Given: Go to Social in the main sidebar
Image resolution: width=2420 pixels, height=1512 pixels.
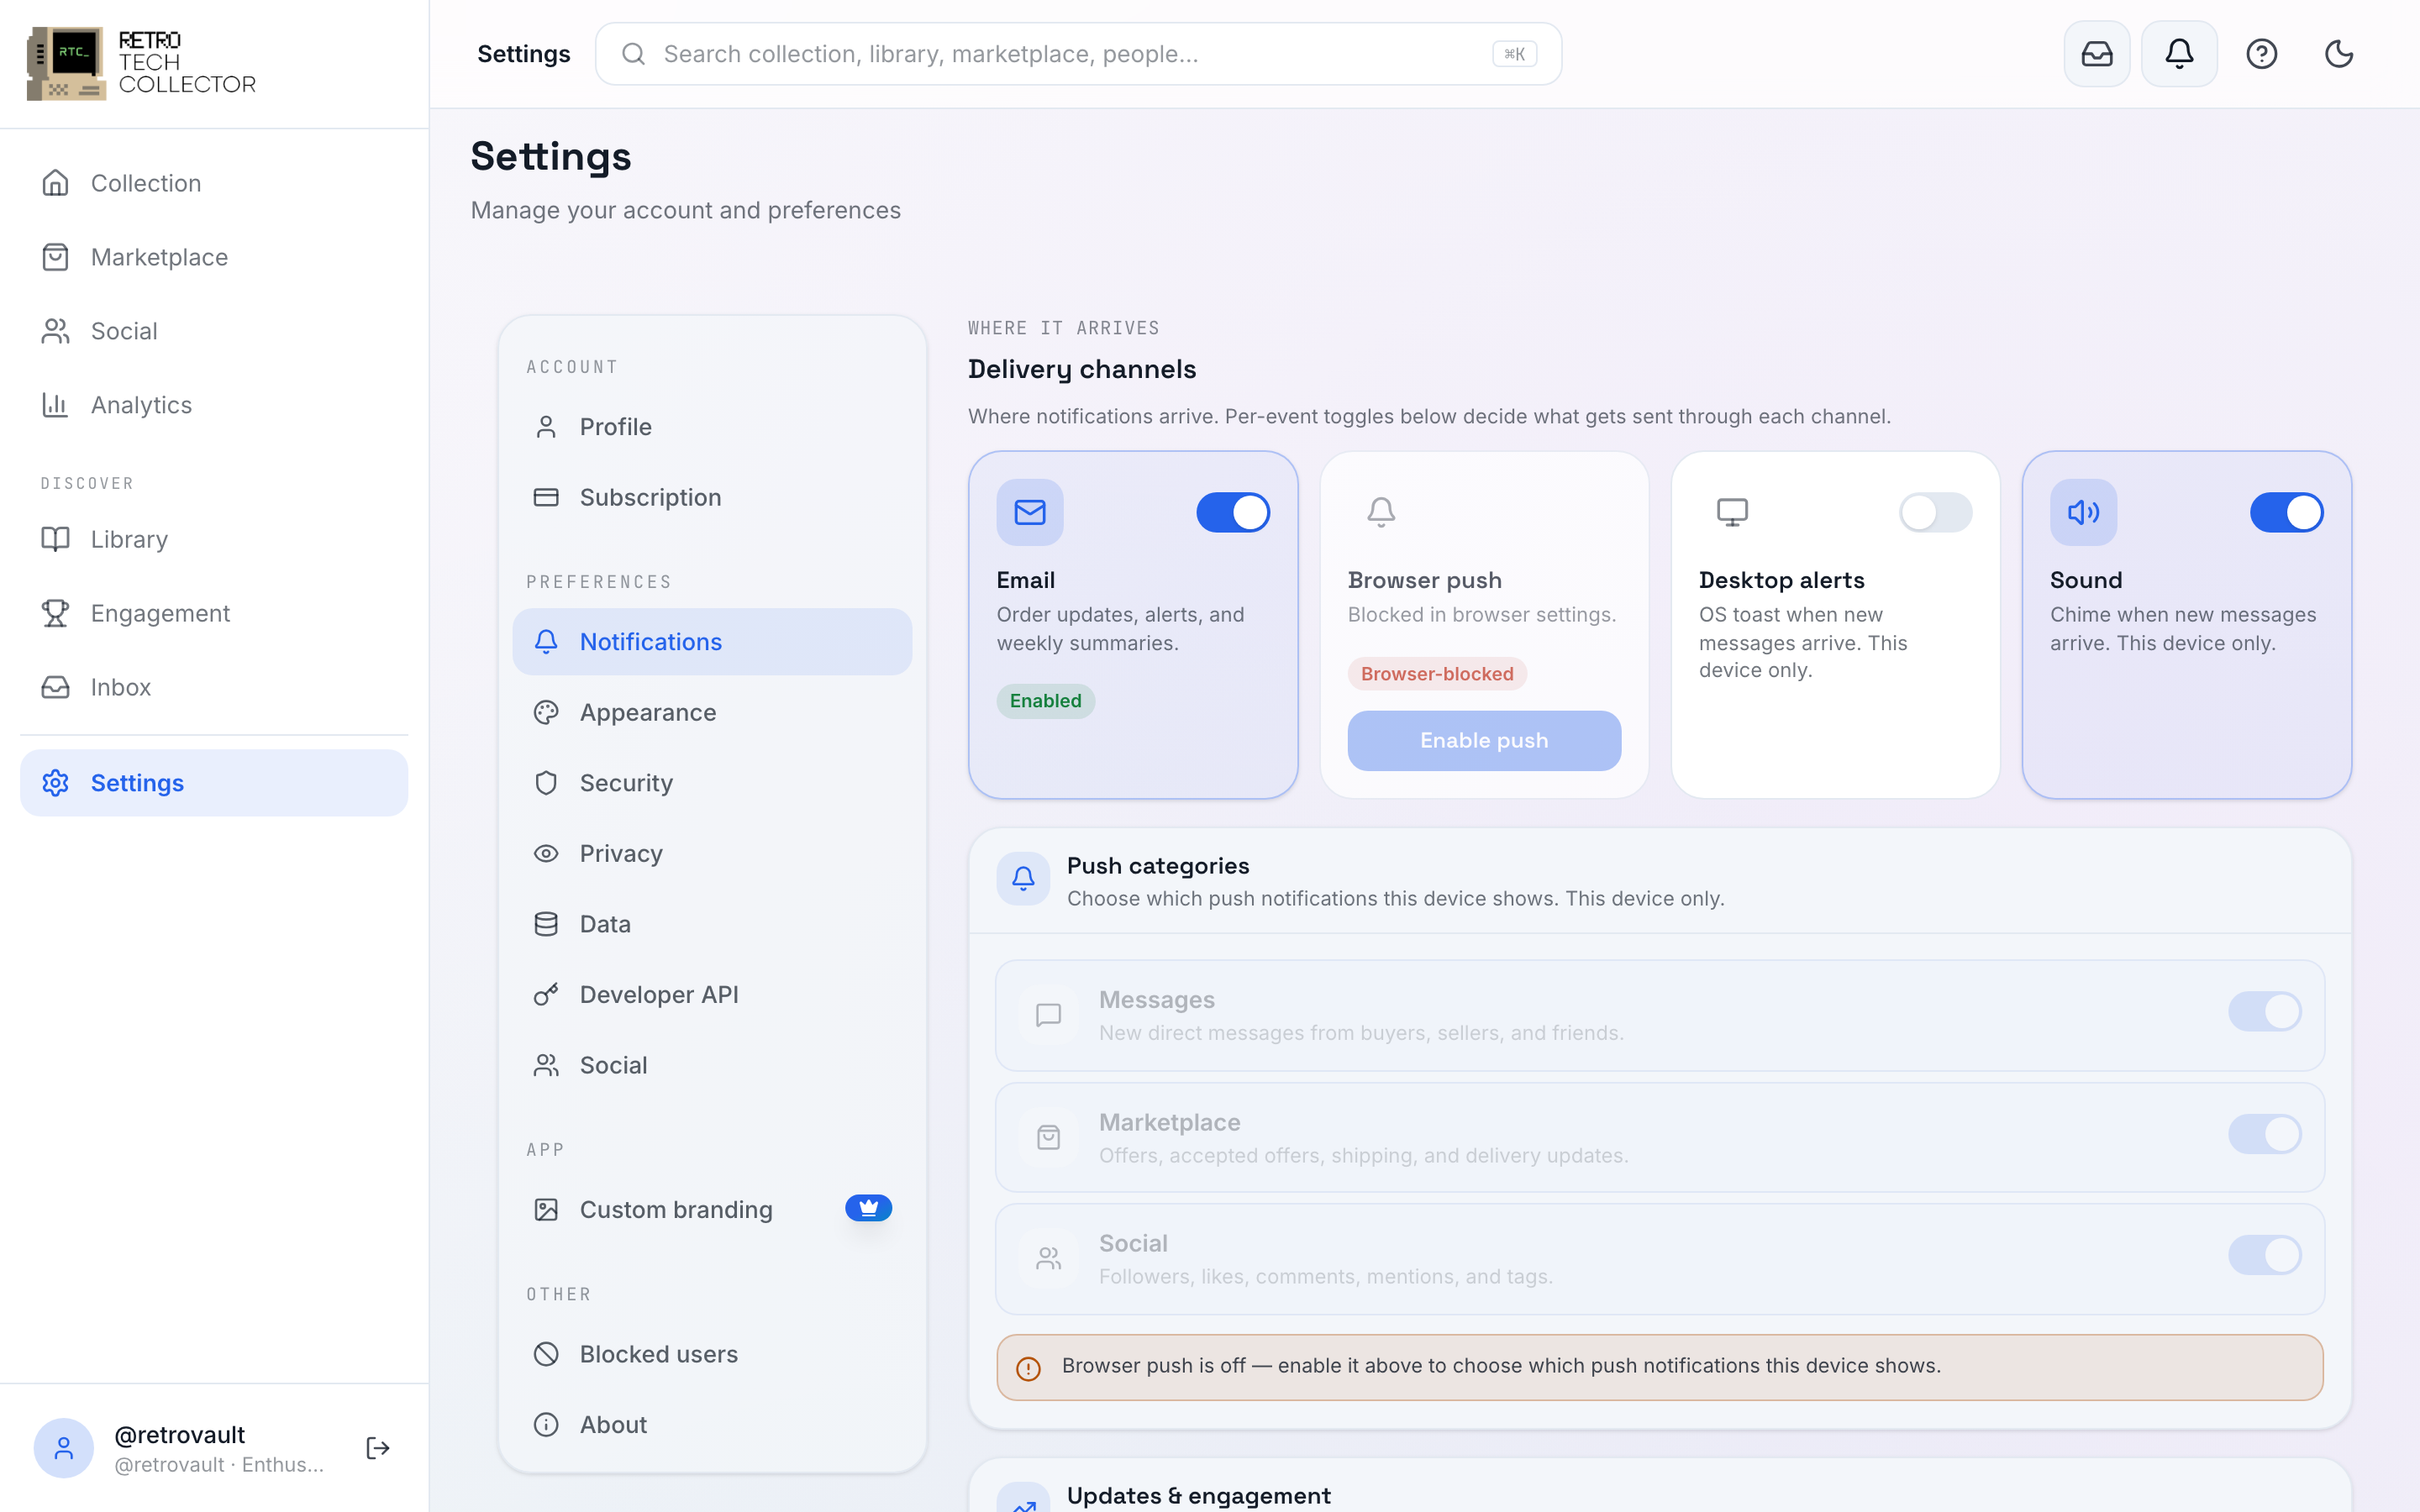Looking at the screenshot, I should 214,331.
